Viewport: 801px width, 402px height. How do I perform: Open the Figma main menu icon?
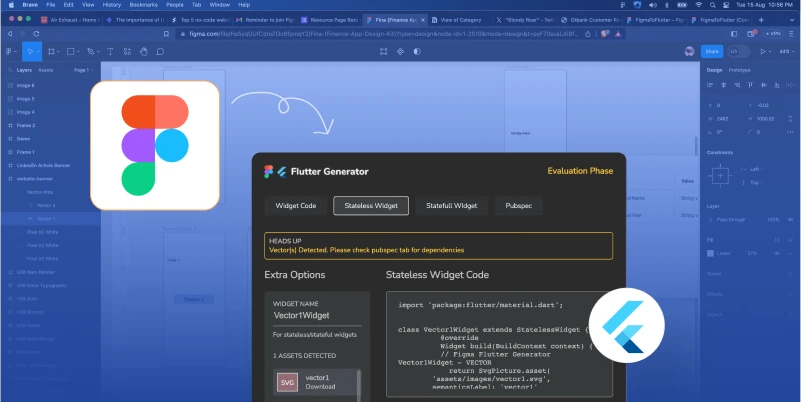10,51
